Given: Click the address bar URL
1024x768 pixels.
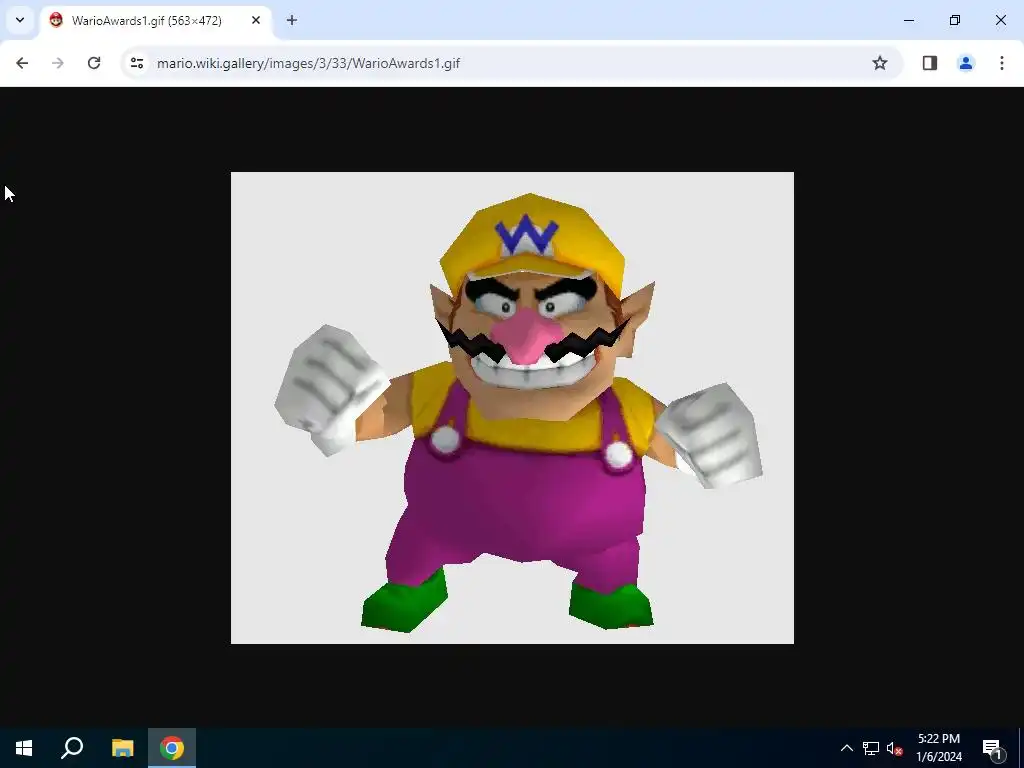Looking at the screenshot, I should point(308,63).
